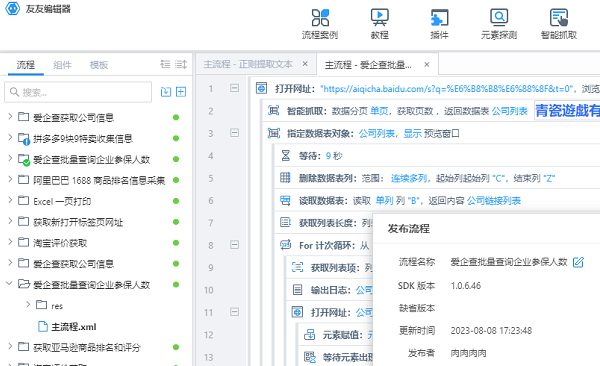Launch the 元素探测 element inspector

click(499, 24)
